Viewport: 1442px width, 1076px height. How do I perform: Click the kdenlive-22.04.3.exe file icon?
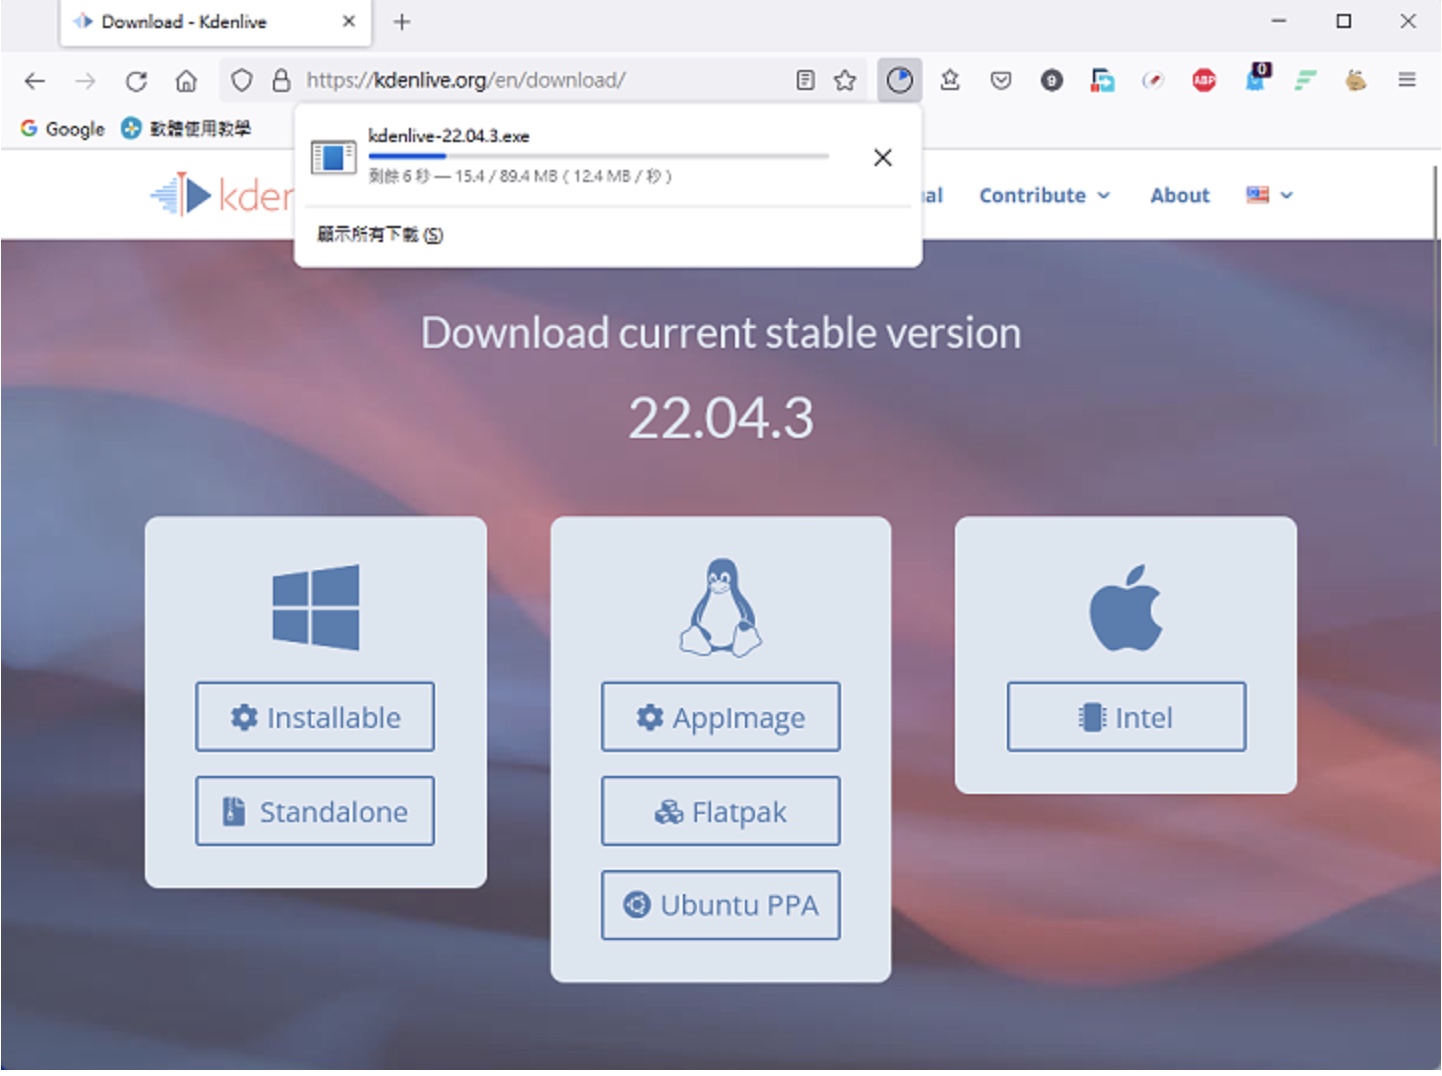[333, 157]
